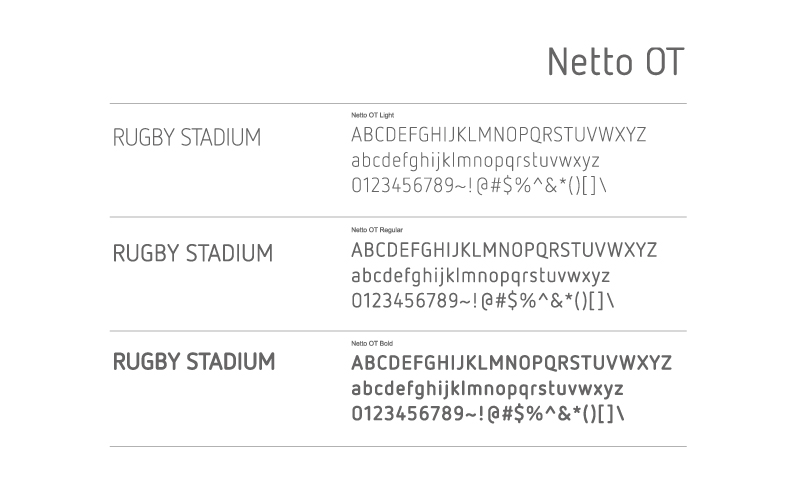The image size is (797, 490).
Task: Click the divider line under the title
Action: (x=398, y=104)
